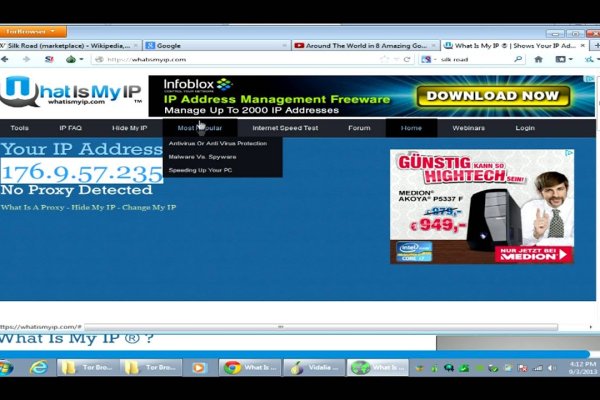The image size is (600, 400).
Task: Open the media player taskbar icon
Action: point(198,367)
